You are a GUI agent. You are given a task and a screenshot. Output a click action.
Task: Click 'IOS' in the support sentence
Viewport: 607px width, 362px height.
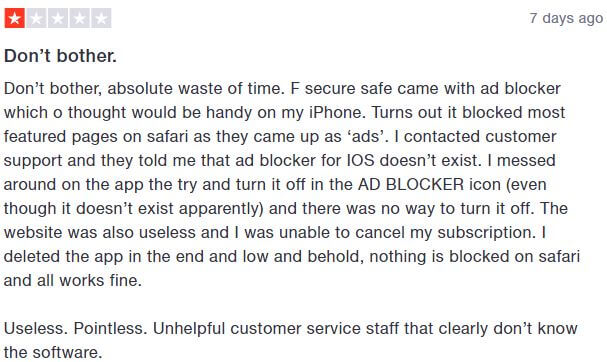tap(360, 161)
